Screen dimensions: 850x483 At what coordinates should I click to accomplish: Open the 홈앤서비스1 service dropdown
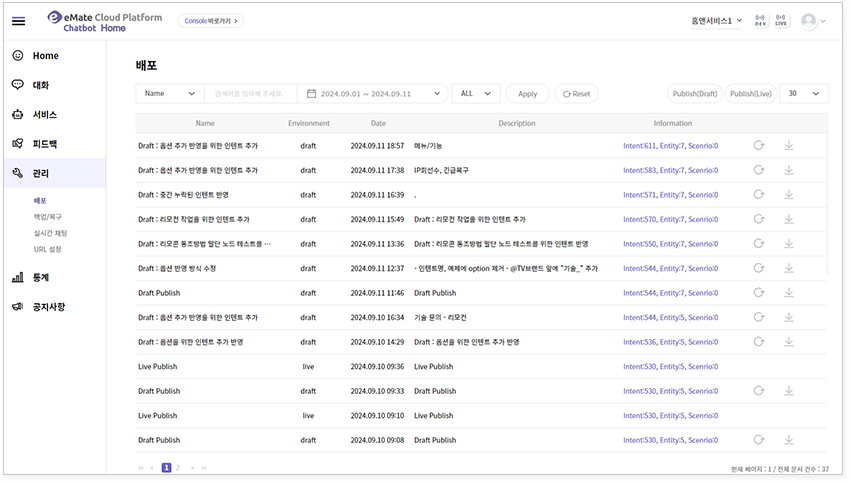(716, 21)
